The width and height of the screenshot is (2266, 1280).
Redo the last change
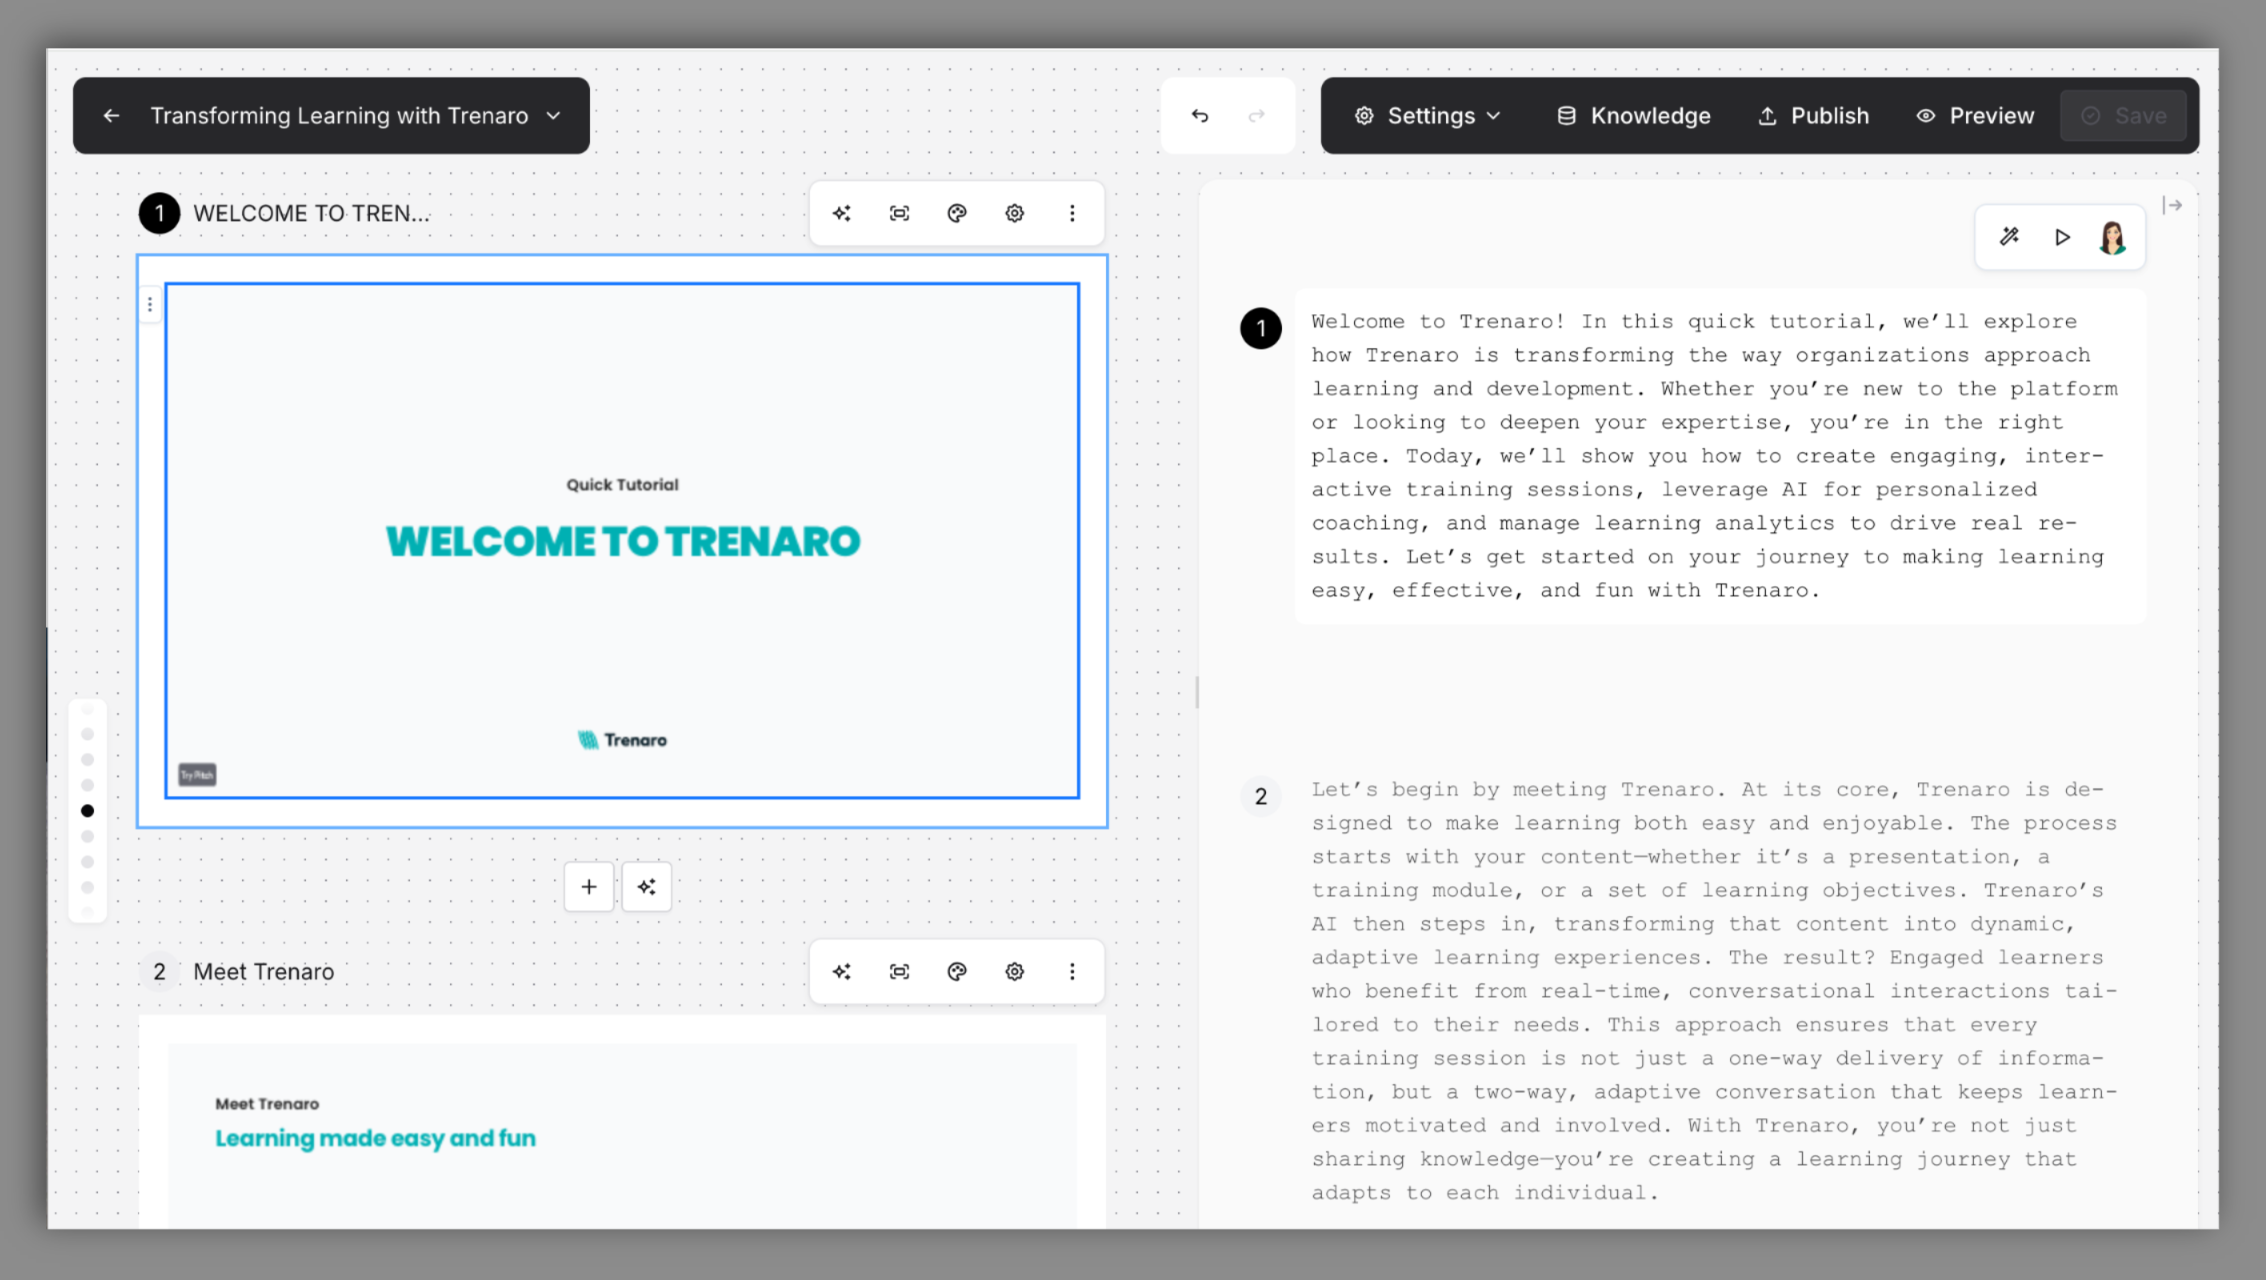(x=1257, y=115)
